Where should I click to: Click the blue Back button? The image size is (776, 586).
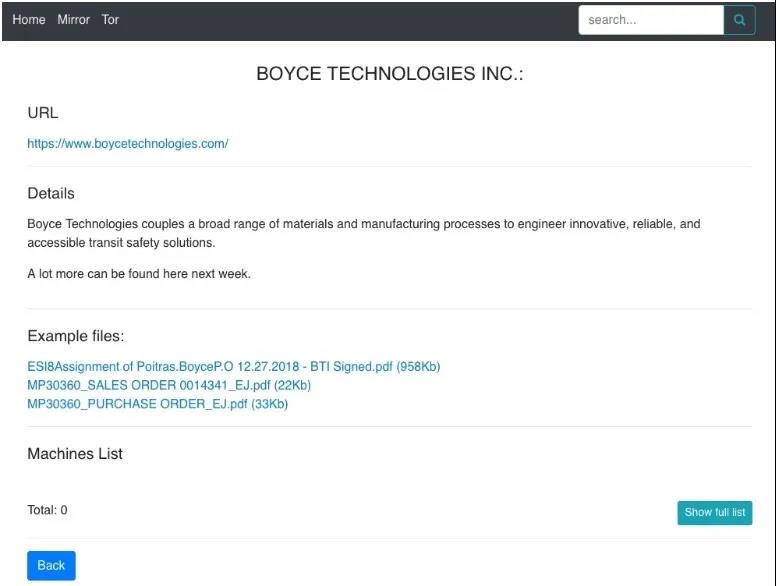point(51,565)
